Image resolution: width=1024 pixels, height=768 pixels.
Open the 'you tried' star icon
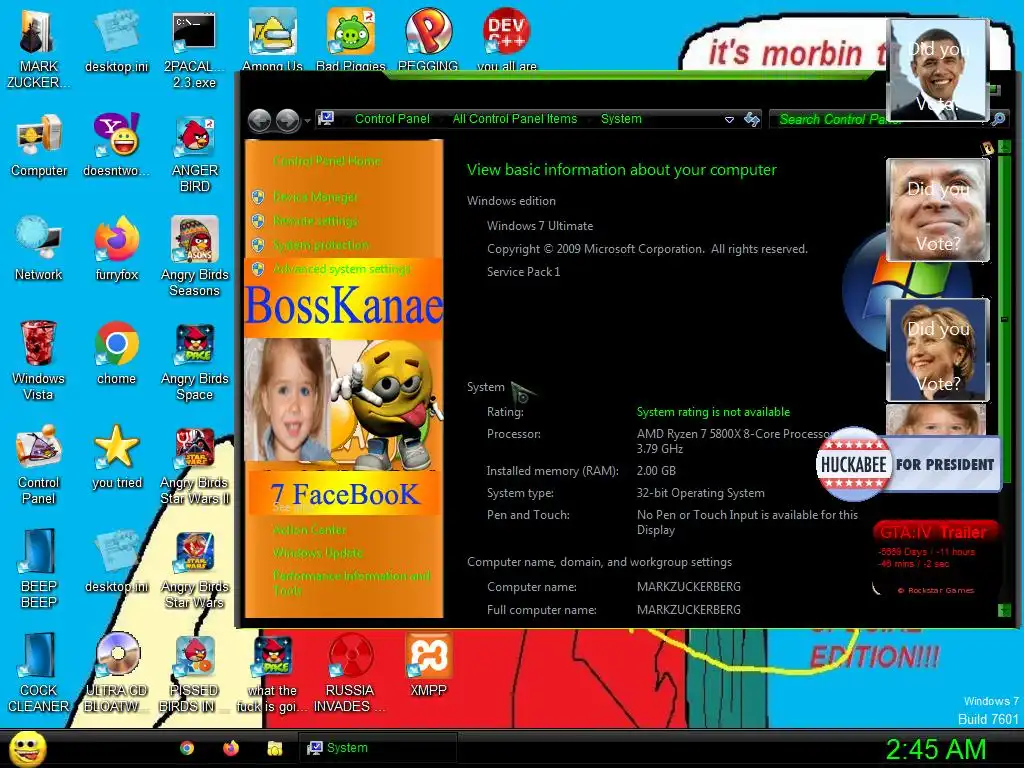116,456
